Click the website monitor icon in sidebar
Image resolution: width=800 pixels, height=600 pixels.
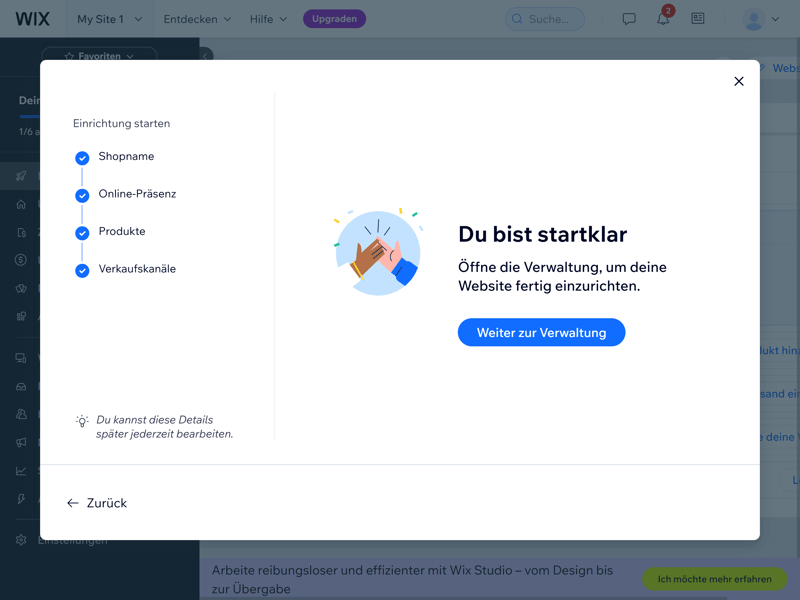point(21,358)
